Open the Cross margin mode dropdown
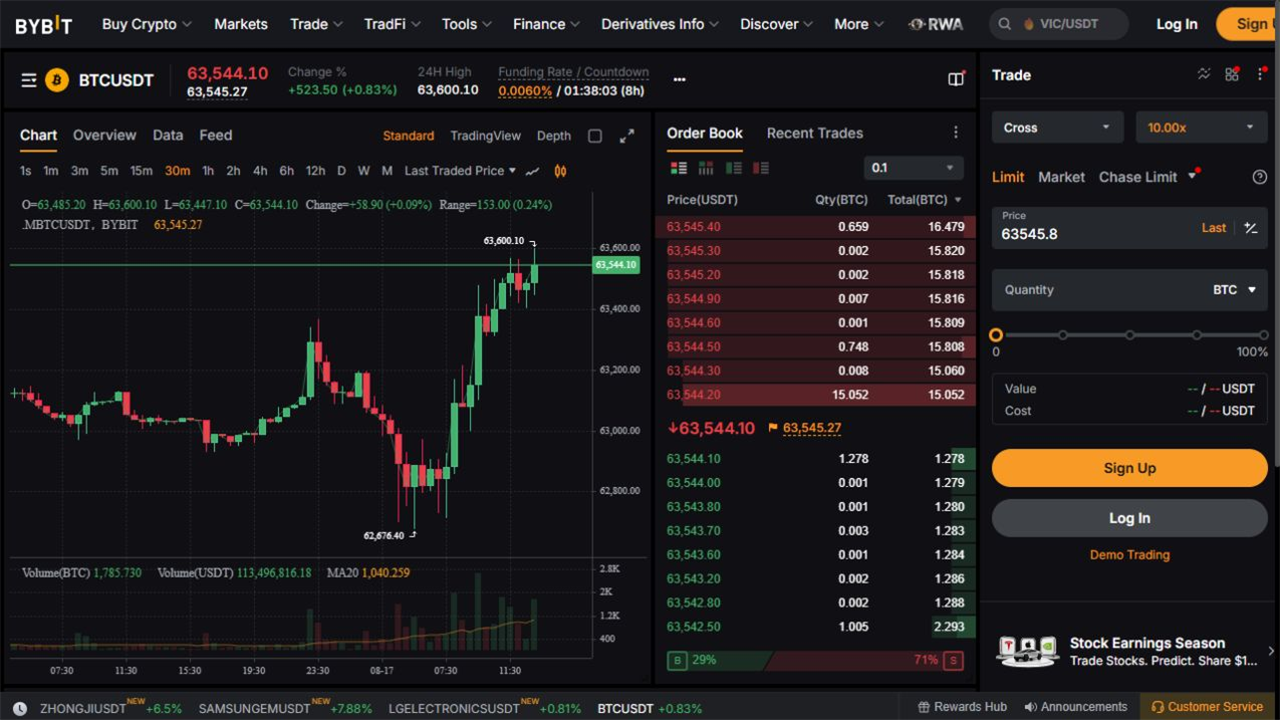1280x720 pixels. 1057,127
